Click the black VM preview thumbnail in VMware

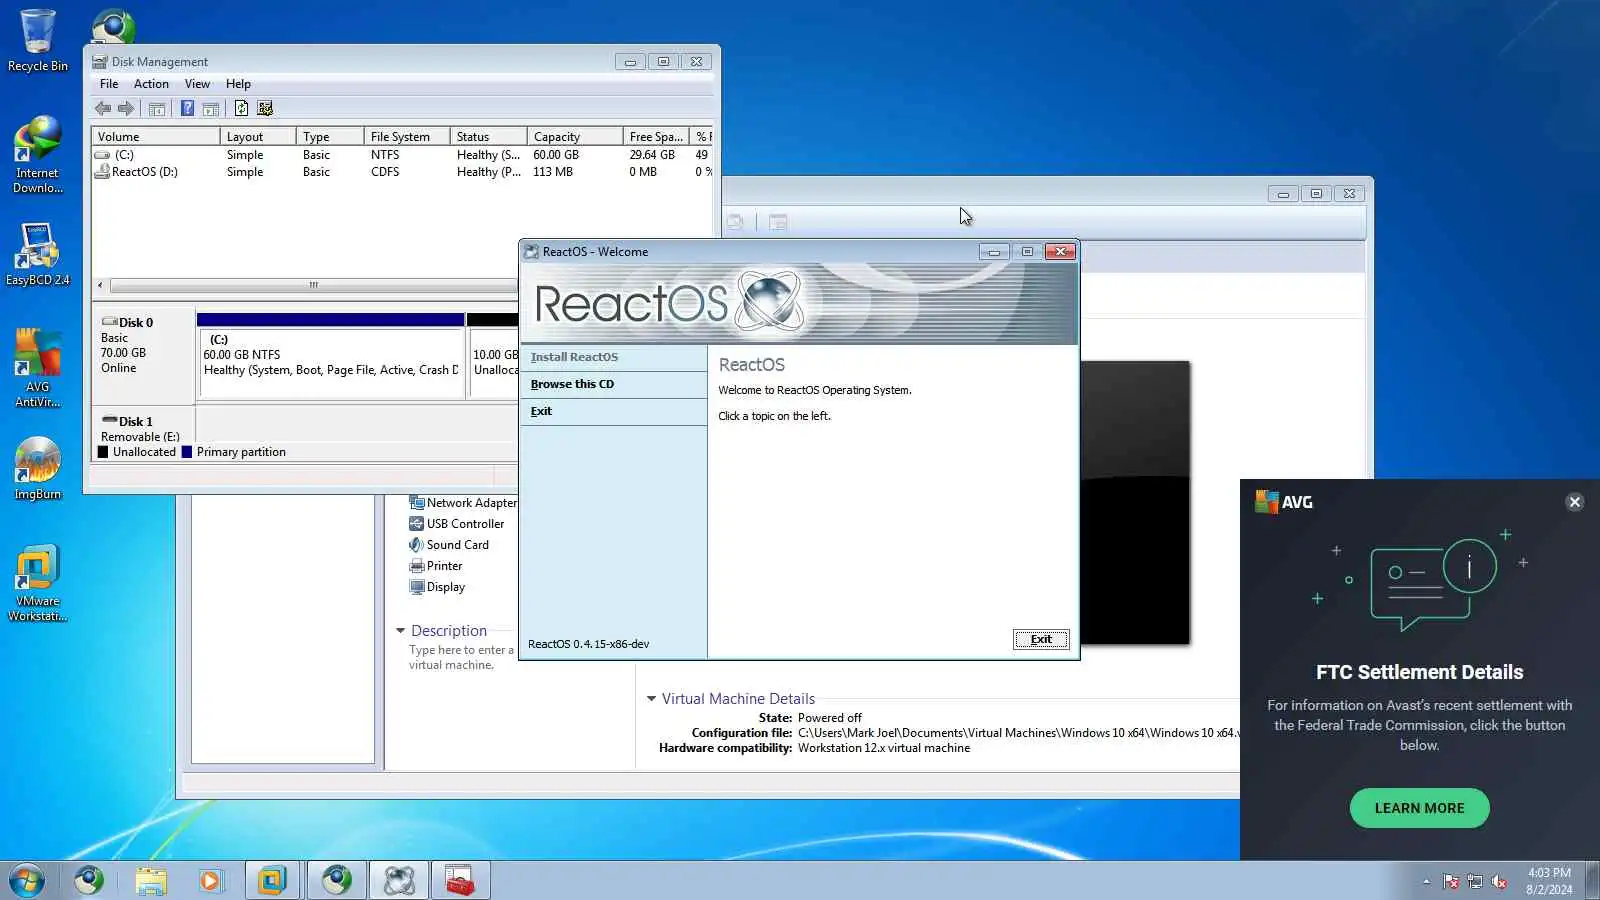click(1135, 503)
